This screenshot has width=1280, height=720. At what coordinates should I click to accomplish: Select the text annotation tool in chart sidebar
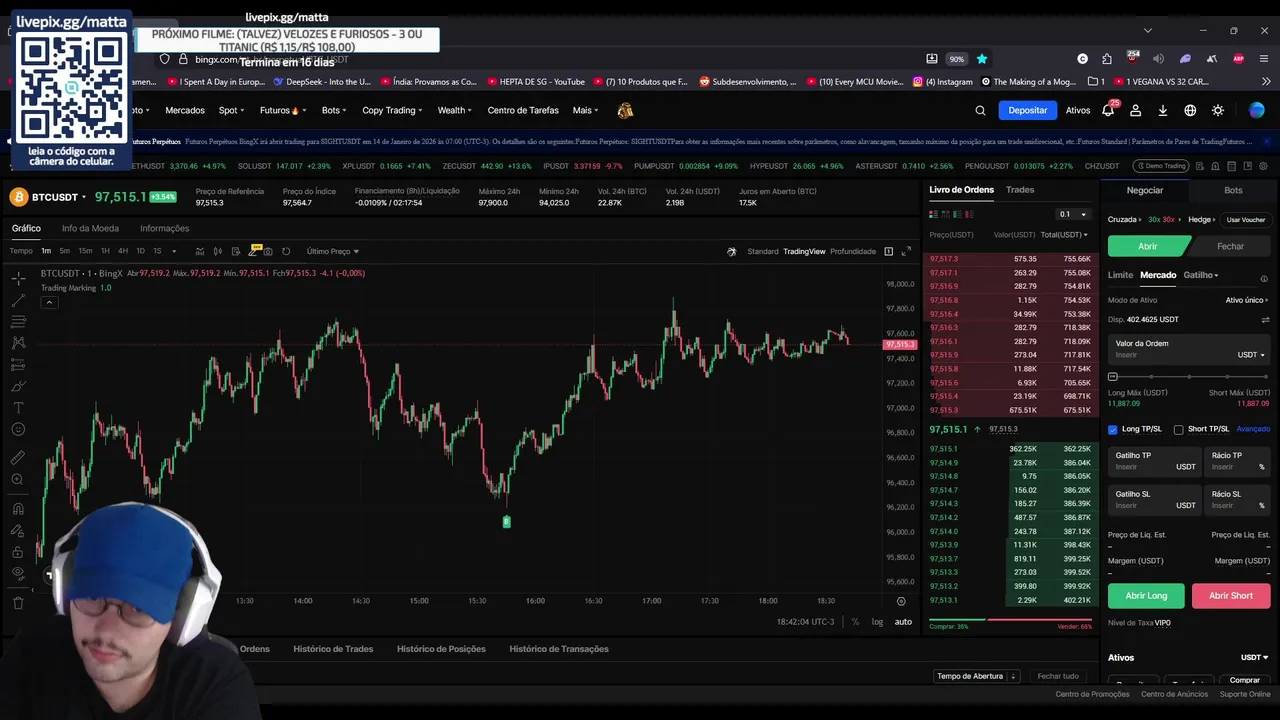tap(18, 408)
